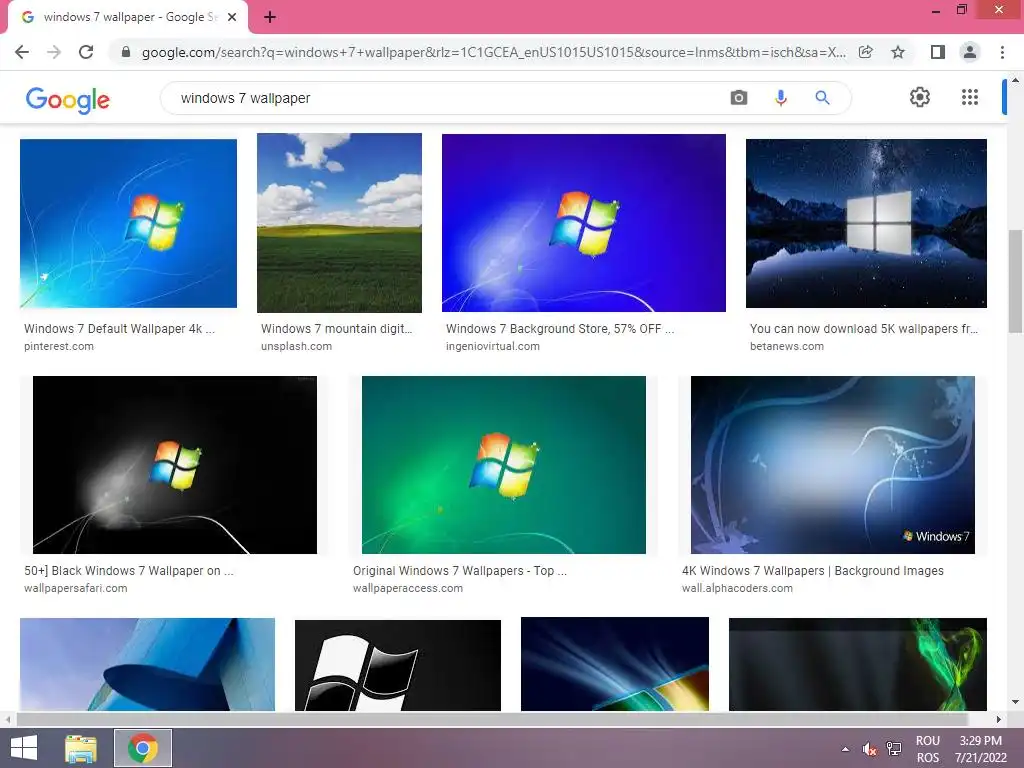Start voice search with the microphone

coord(780,98)
